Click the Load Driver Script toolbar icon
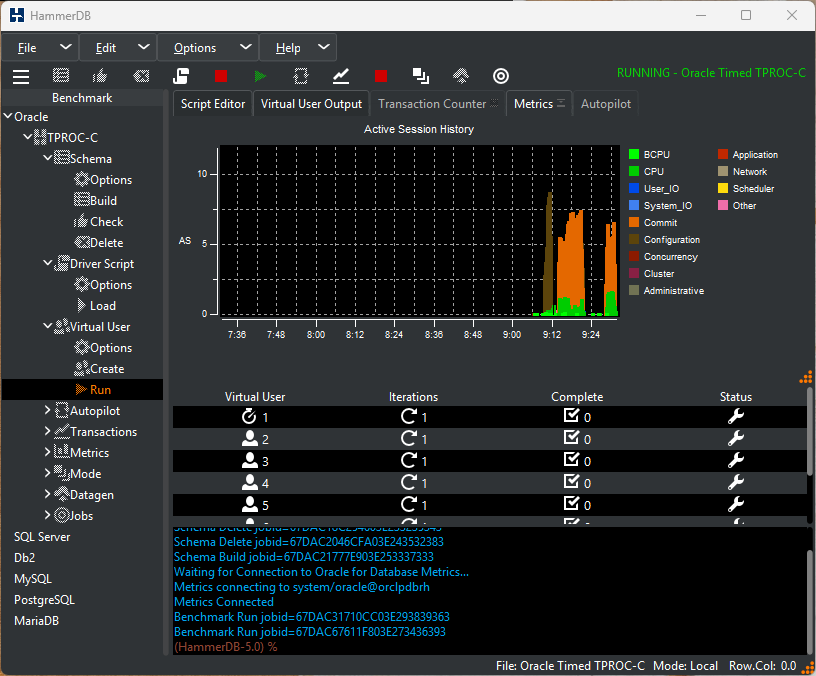Screen dimensions: 816x676 (181, 76)
